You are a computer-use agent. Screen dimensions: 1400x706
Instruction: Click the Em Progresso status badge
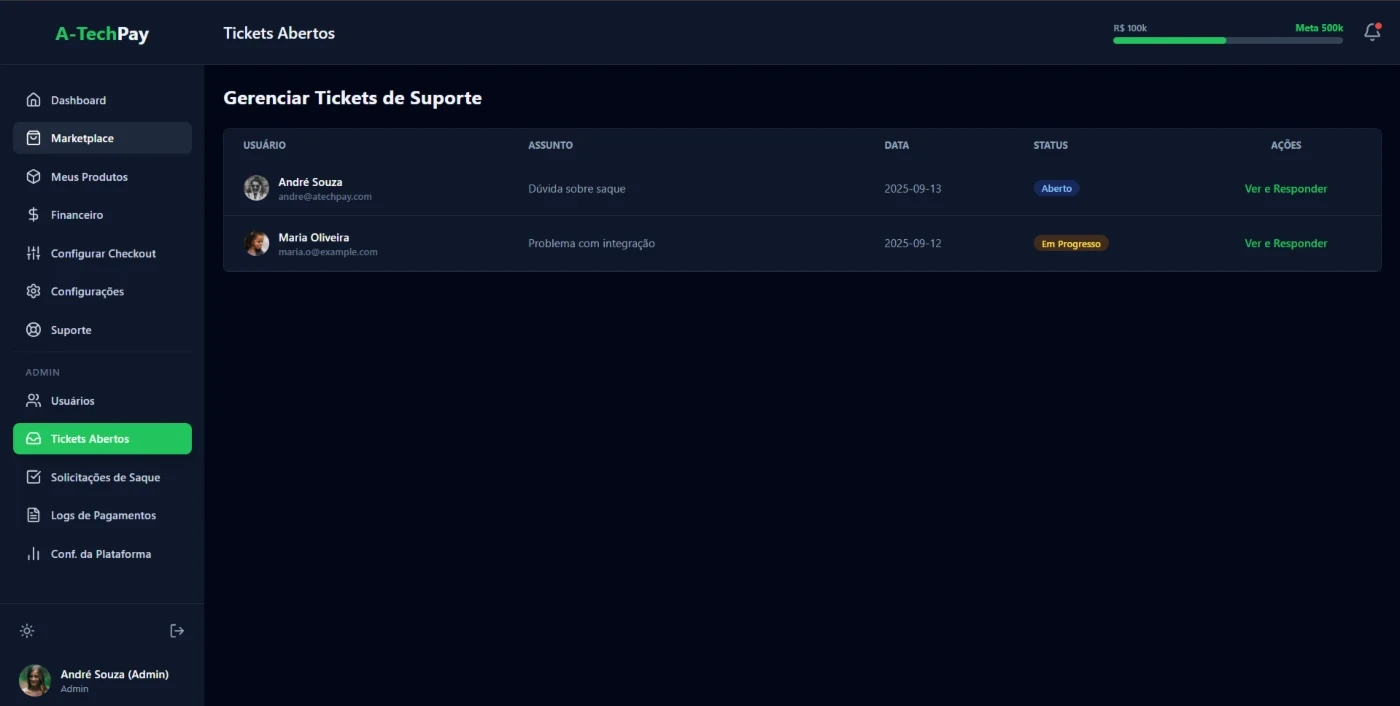[x=1070, y=243]
